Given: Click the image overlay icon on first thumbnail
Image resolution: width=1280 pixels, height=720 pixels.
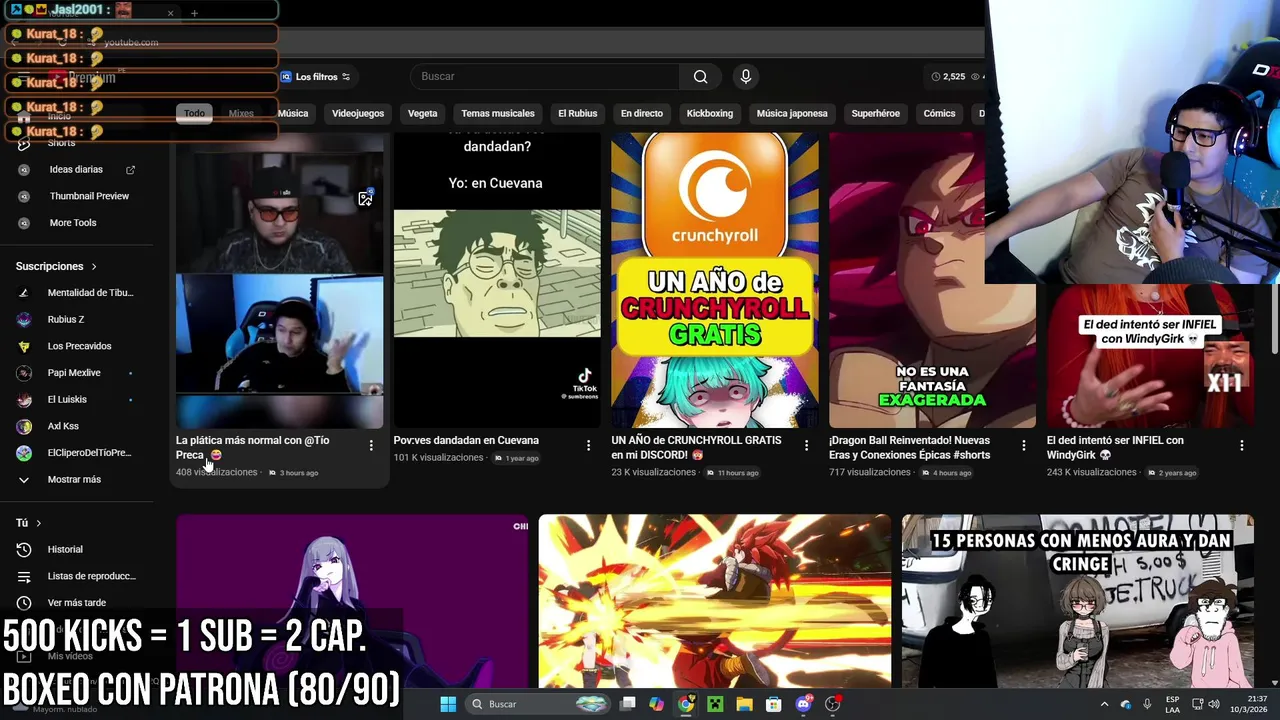Looking at the screenshot, I should coord(366,198).
